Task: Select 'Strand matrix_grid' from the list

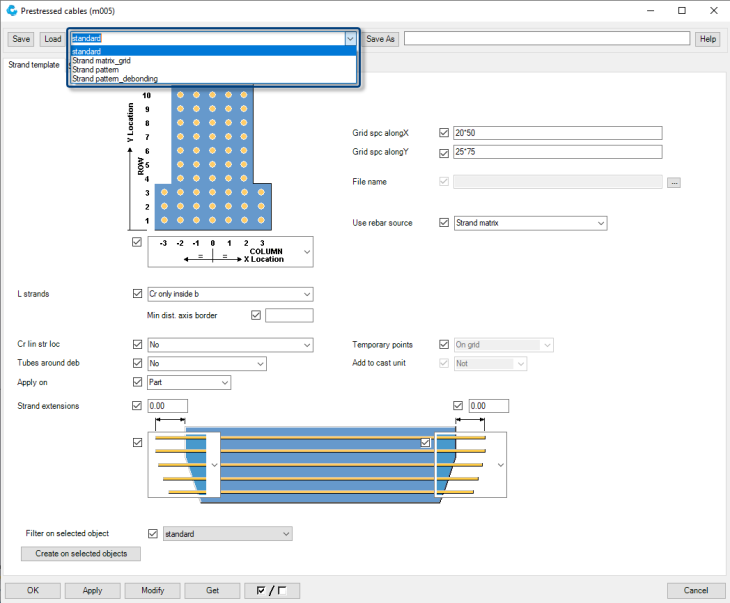Action: point(101,60)
